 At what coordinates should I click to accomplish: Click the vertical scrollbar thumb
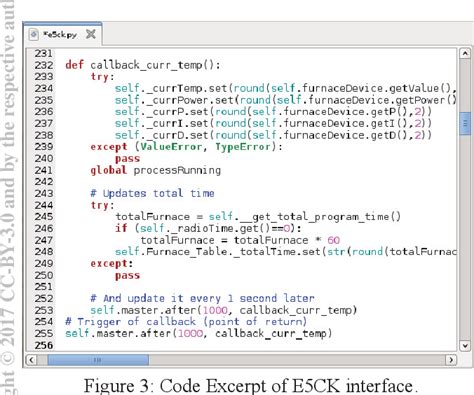click(465, 124)
